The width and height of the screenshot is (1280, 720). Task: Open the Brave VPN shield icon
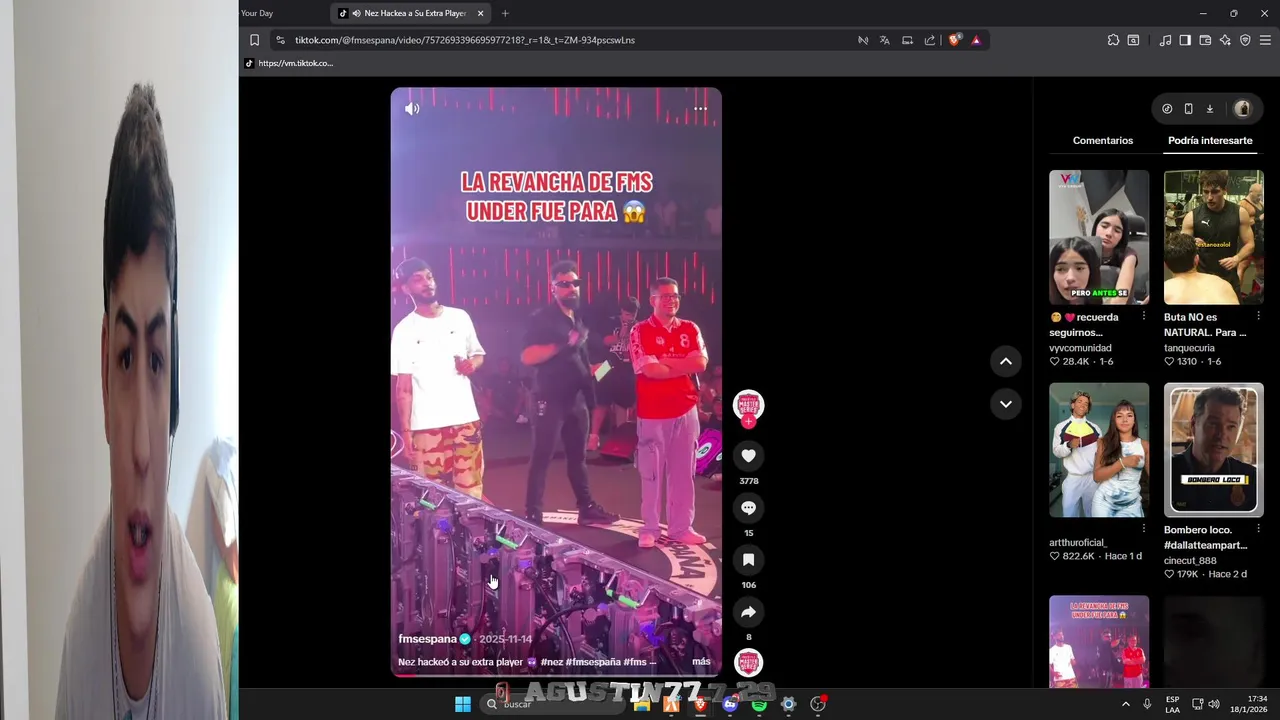coord(1245,40)
